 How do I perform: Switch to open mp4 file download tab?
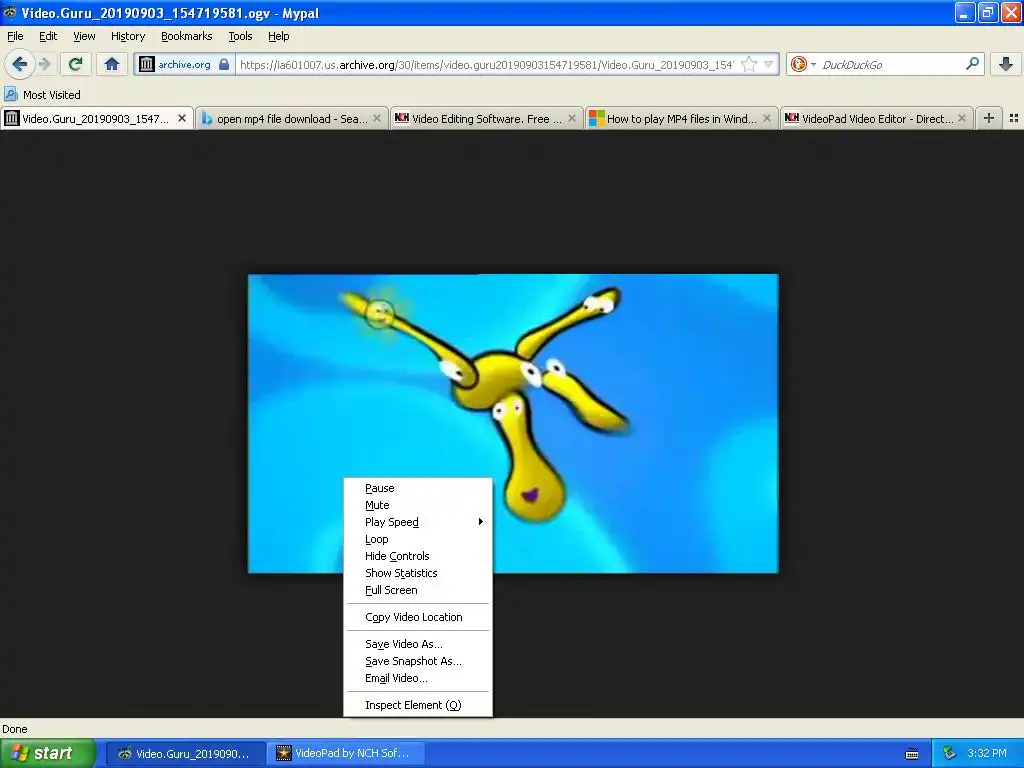[291, 118]
